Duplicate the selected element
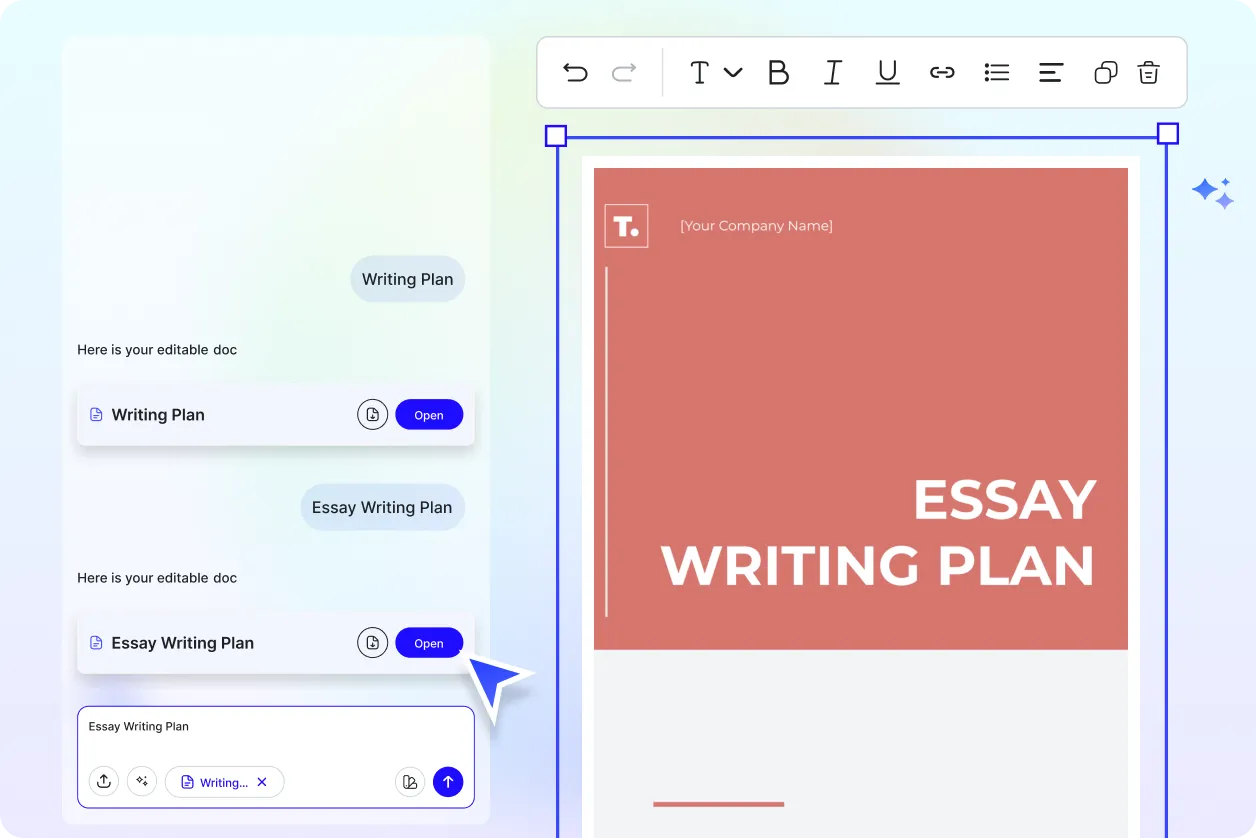This screenshot has width=1256, height=838. [1105, 72]
